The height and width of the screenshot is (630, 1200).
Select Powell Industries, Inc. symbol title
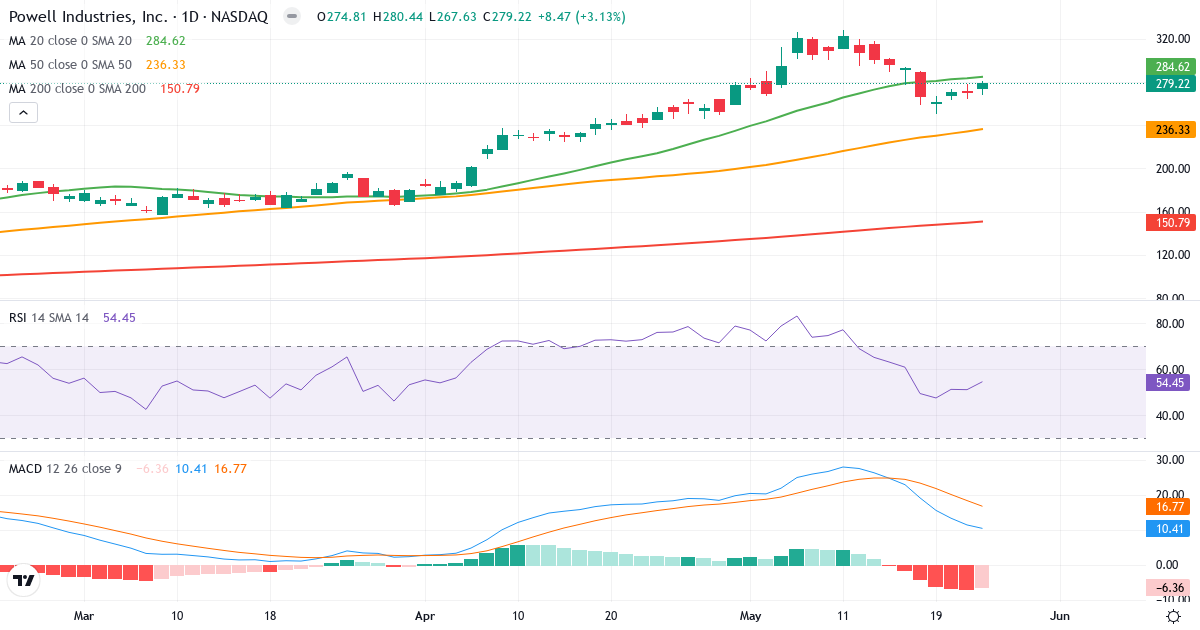click(x=138, y=17)
